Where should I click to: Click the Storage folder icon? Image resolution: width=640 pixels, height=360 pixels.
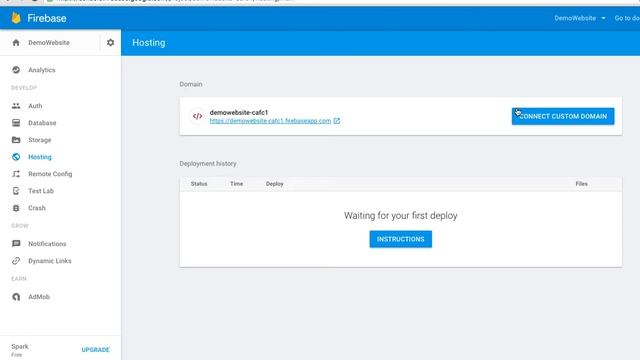click(16, 140)
